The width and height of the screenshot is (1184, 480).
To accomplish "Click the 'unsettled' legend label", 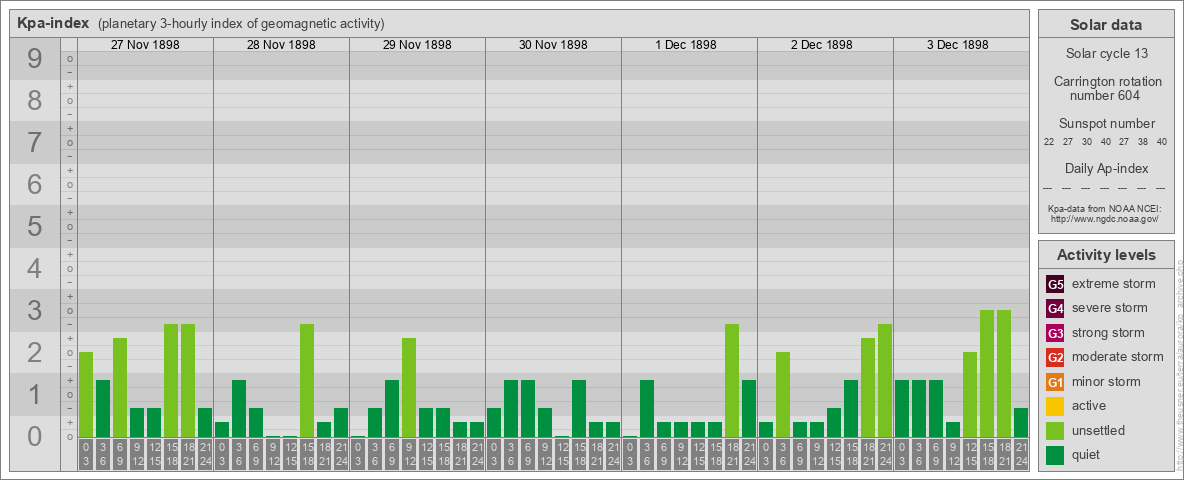I will pos(1099,431).
